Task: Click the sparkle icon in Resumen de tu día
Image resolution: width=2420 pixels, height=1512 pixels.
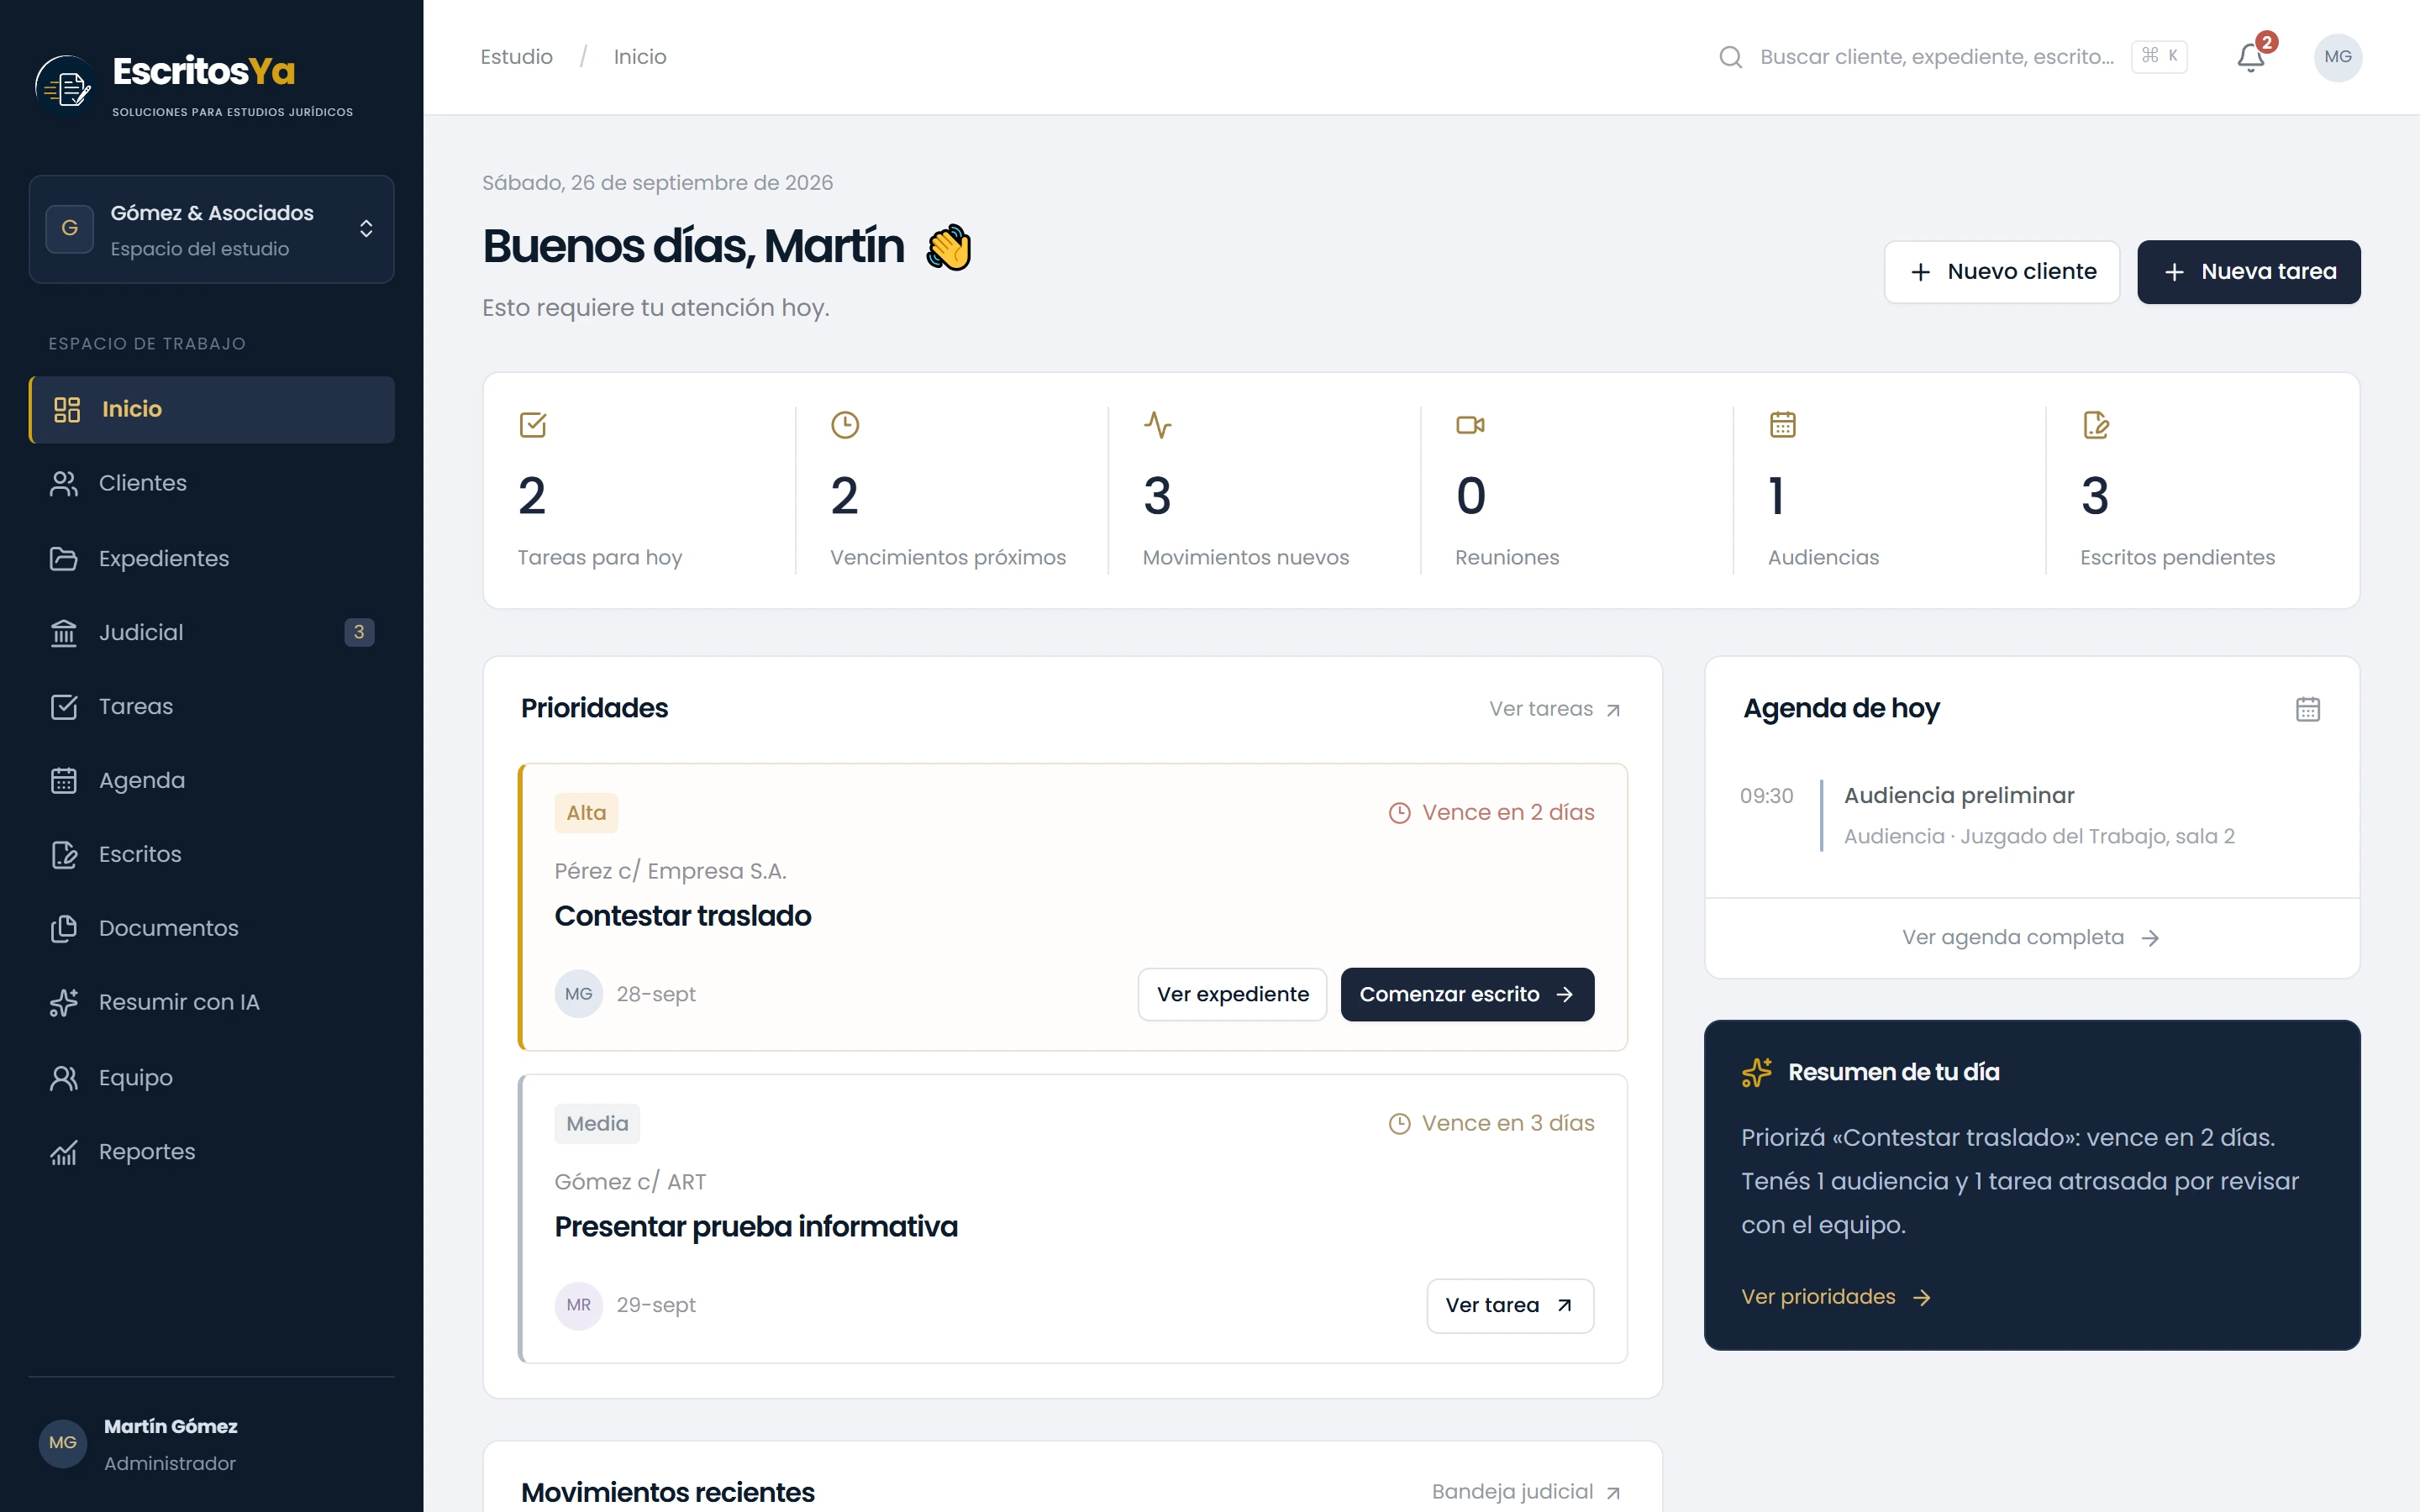Action: (1757, 1072)
